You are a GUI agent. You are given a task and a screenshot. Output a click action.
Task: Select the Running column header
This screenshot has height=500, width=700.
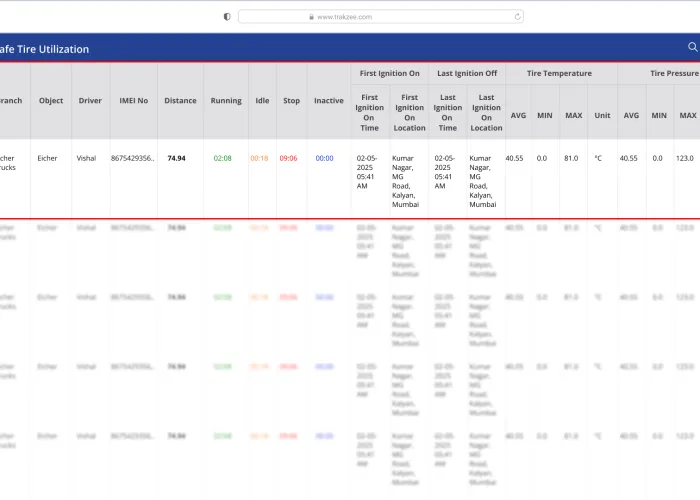(x=226, y=101)
